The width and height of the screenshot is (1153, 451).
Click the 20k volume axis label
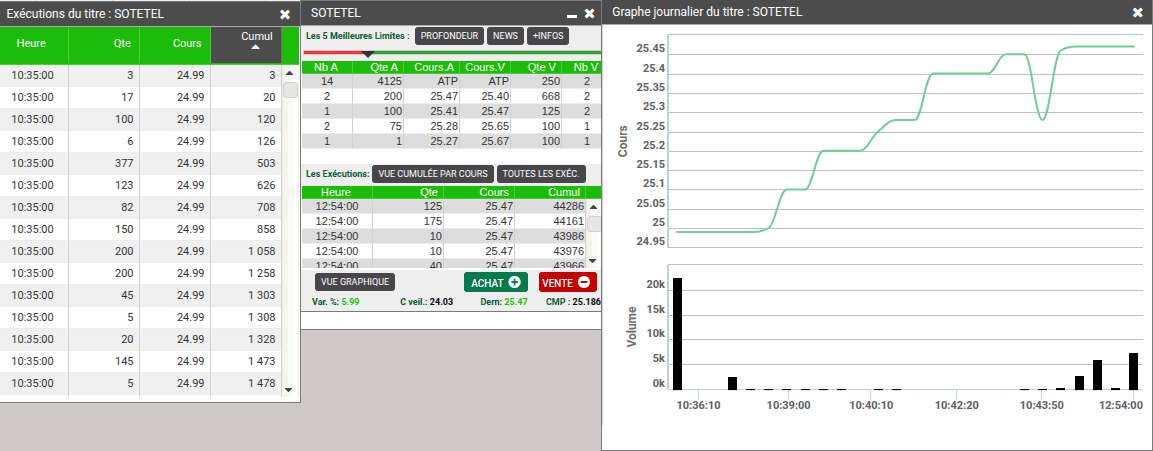(x=656, y=285)
